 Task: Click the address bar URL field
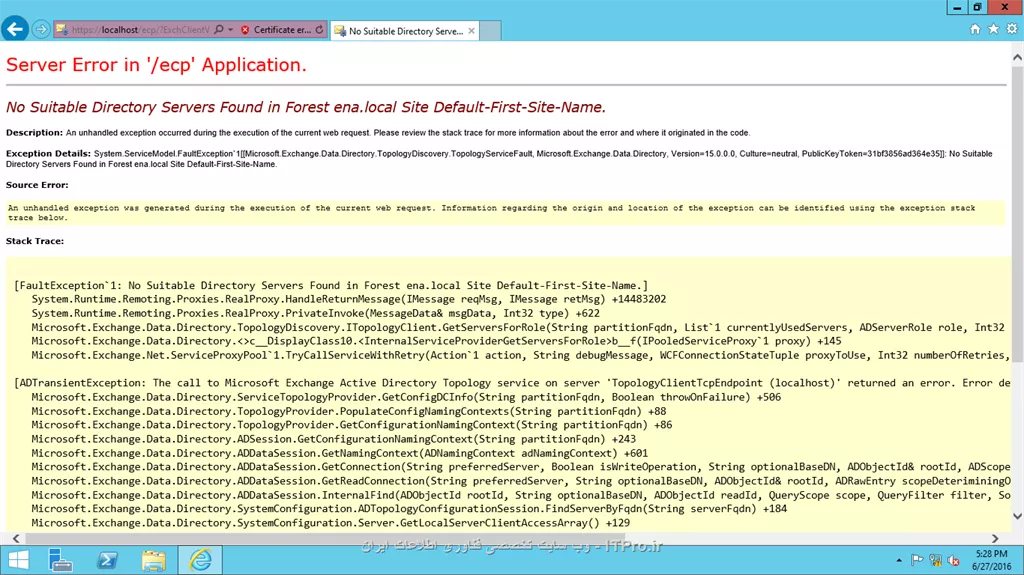(140, 29)
